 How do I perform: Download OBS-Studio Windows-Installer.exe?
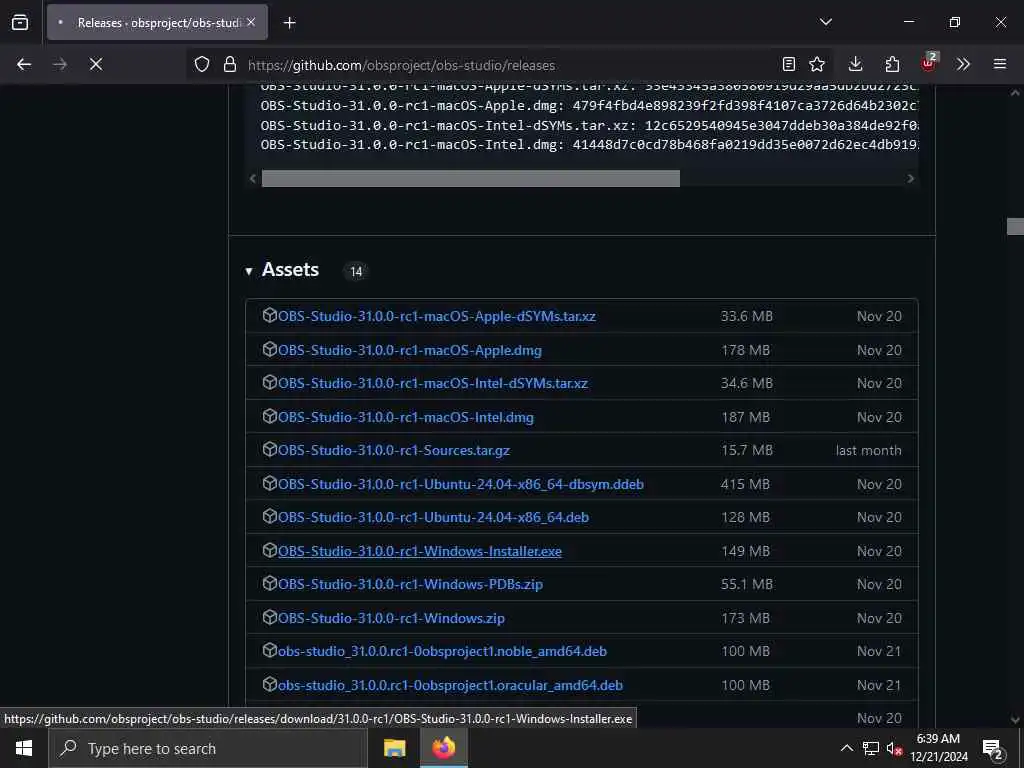coord(419,551)
